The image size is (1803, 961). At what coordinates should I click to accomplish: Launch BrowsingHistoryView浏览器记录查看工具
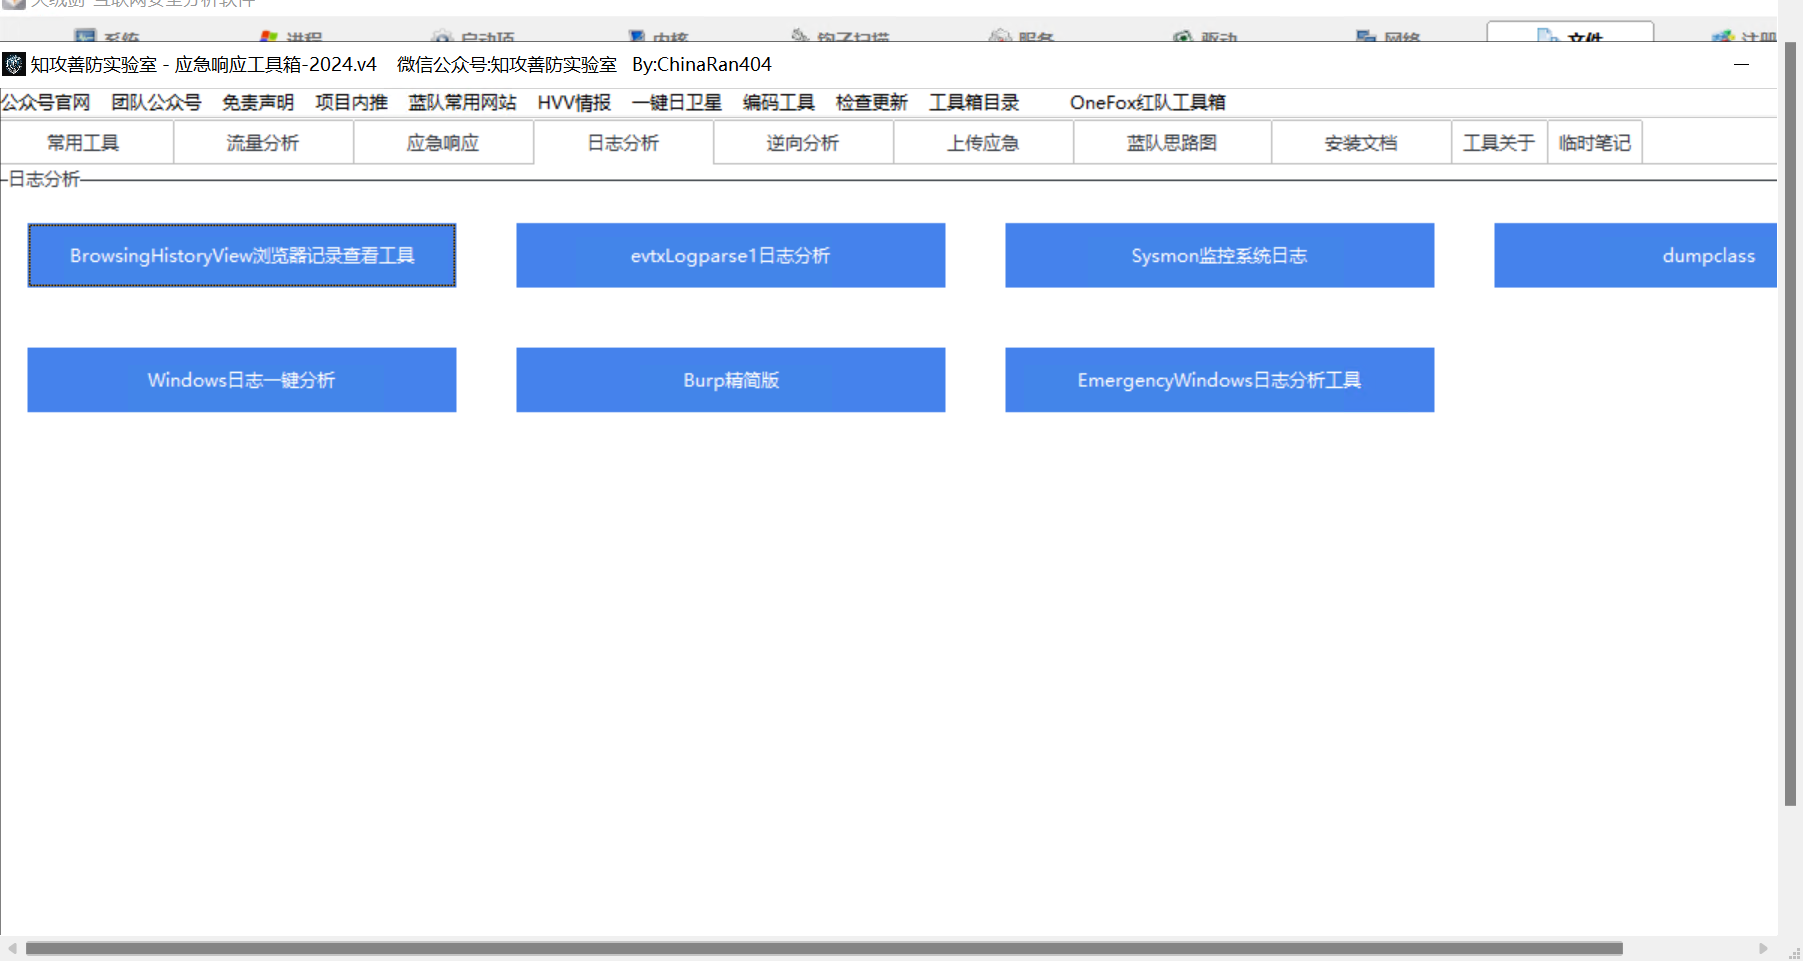point(242,255)
